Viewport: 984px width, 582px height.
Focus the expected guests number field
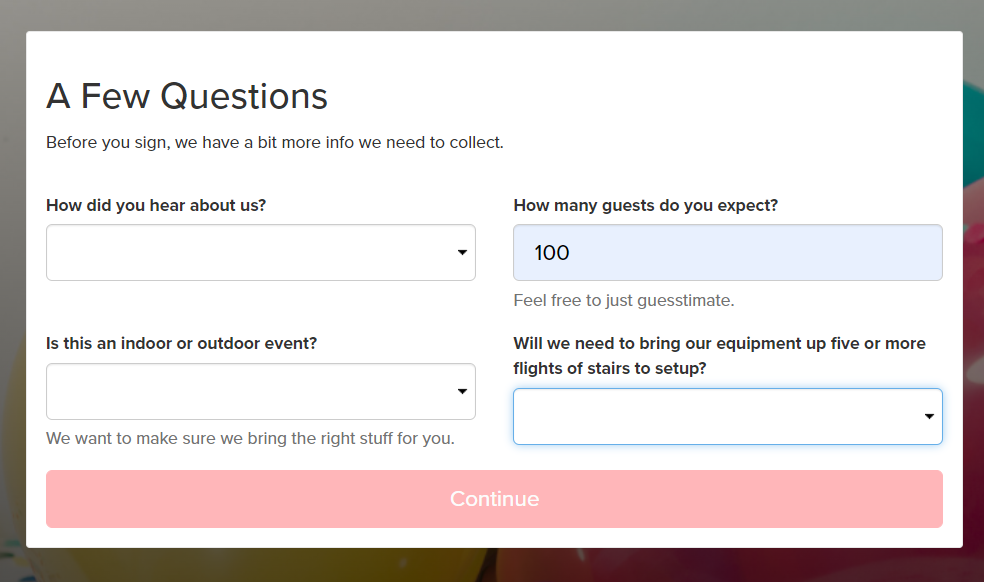pos(728,252)
